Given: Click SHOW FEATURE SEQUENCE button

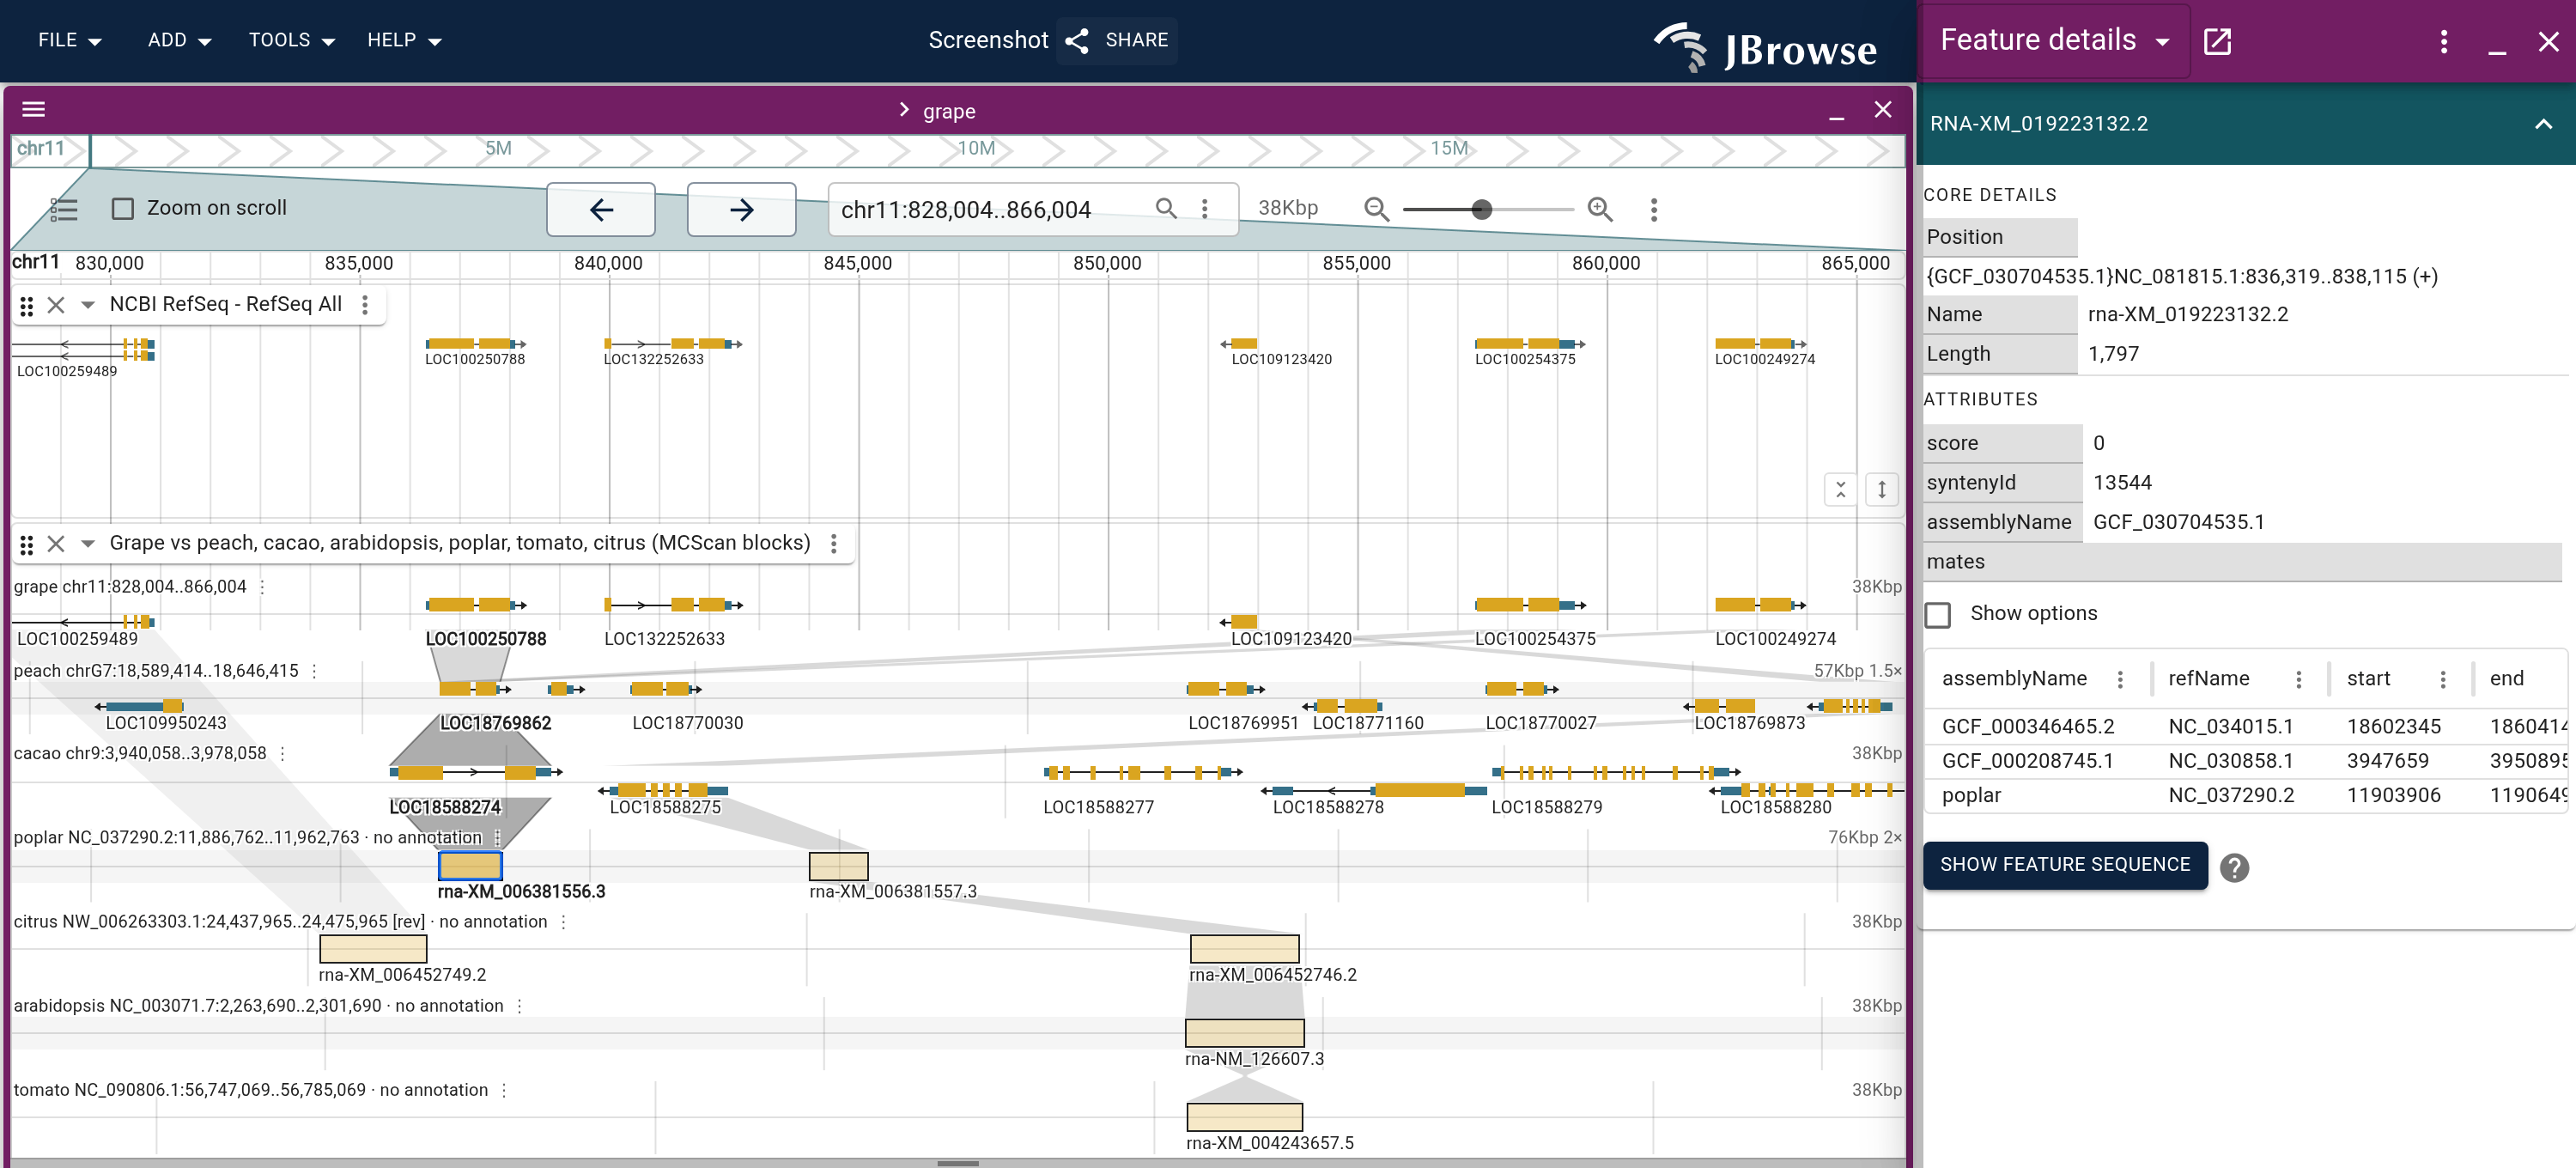Looking at the screenshot, I should point(2065,865).
